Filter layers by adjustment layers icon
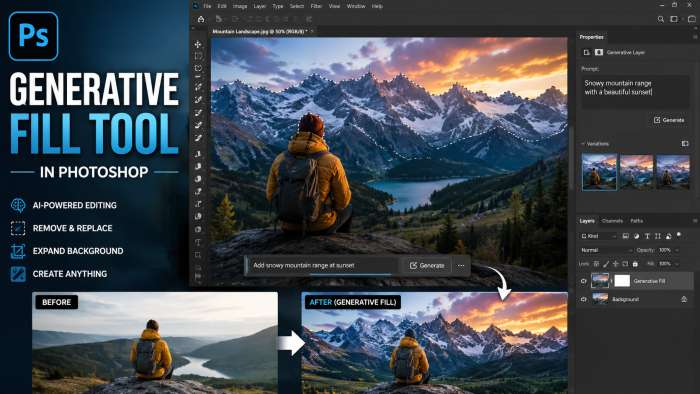 636,236
